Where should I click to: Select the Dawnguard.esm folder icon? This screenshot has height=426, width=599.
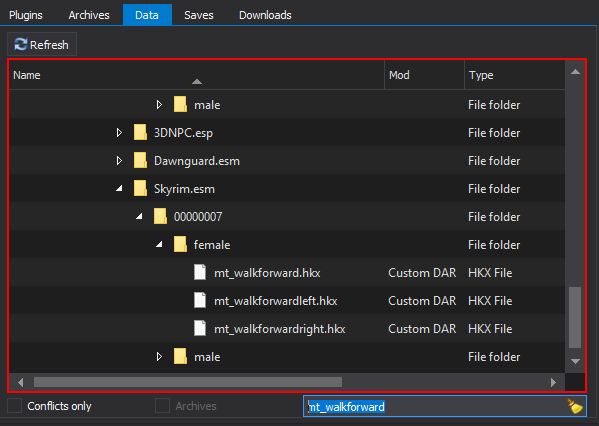pyautogui.click(x=141, y=160)
